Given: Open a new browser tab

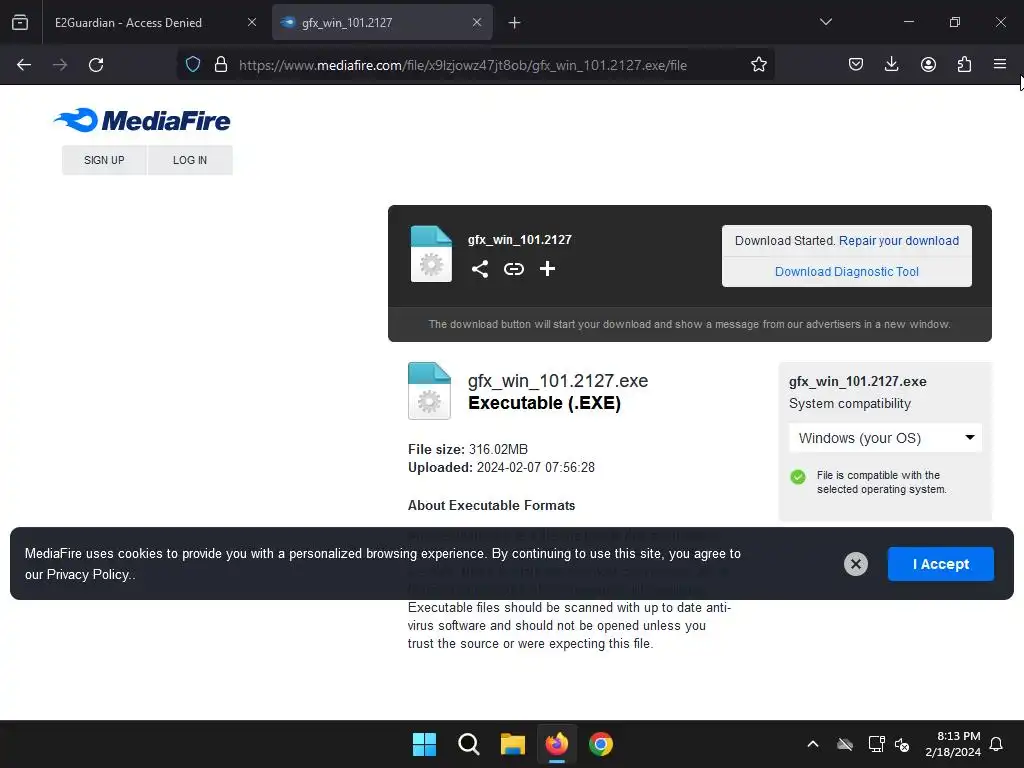Looking at the screenshot, I should (514, 23).
